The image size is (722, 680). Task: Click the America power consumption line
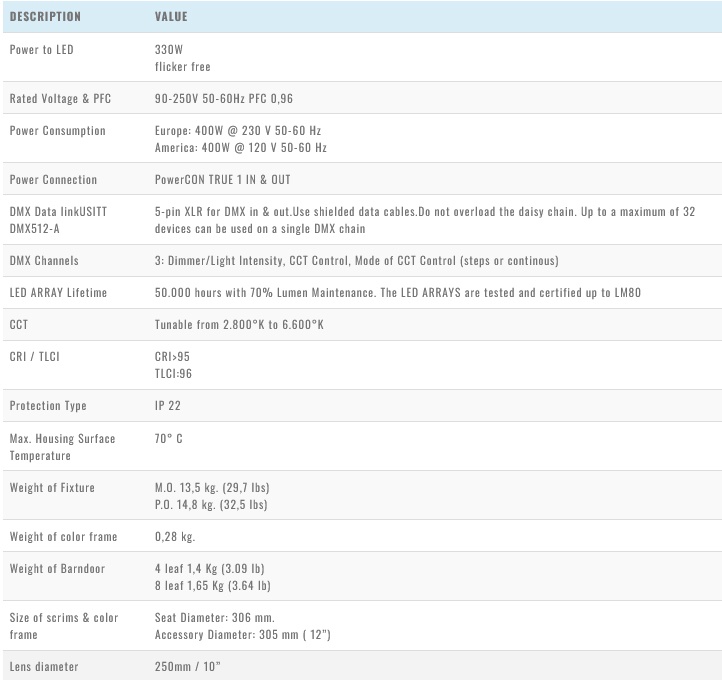(241, 148)
